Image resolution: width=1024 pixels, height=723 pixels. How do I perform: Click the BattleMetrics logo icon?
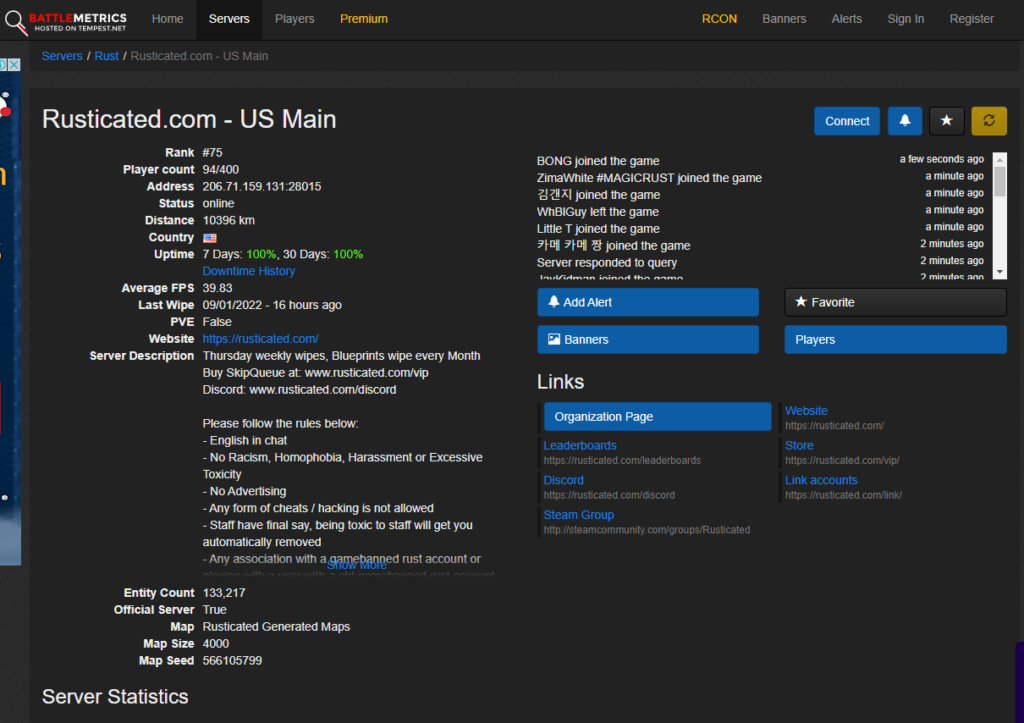(14, 20)
